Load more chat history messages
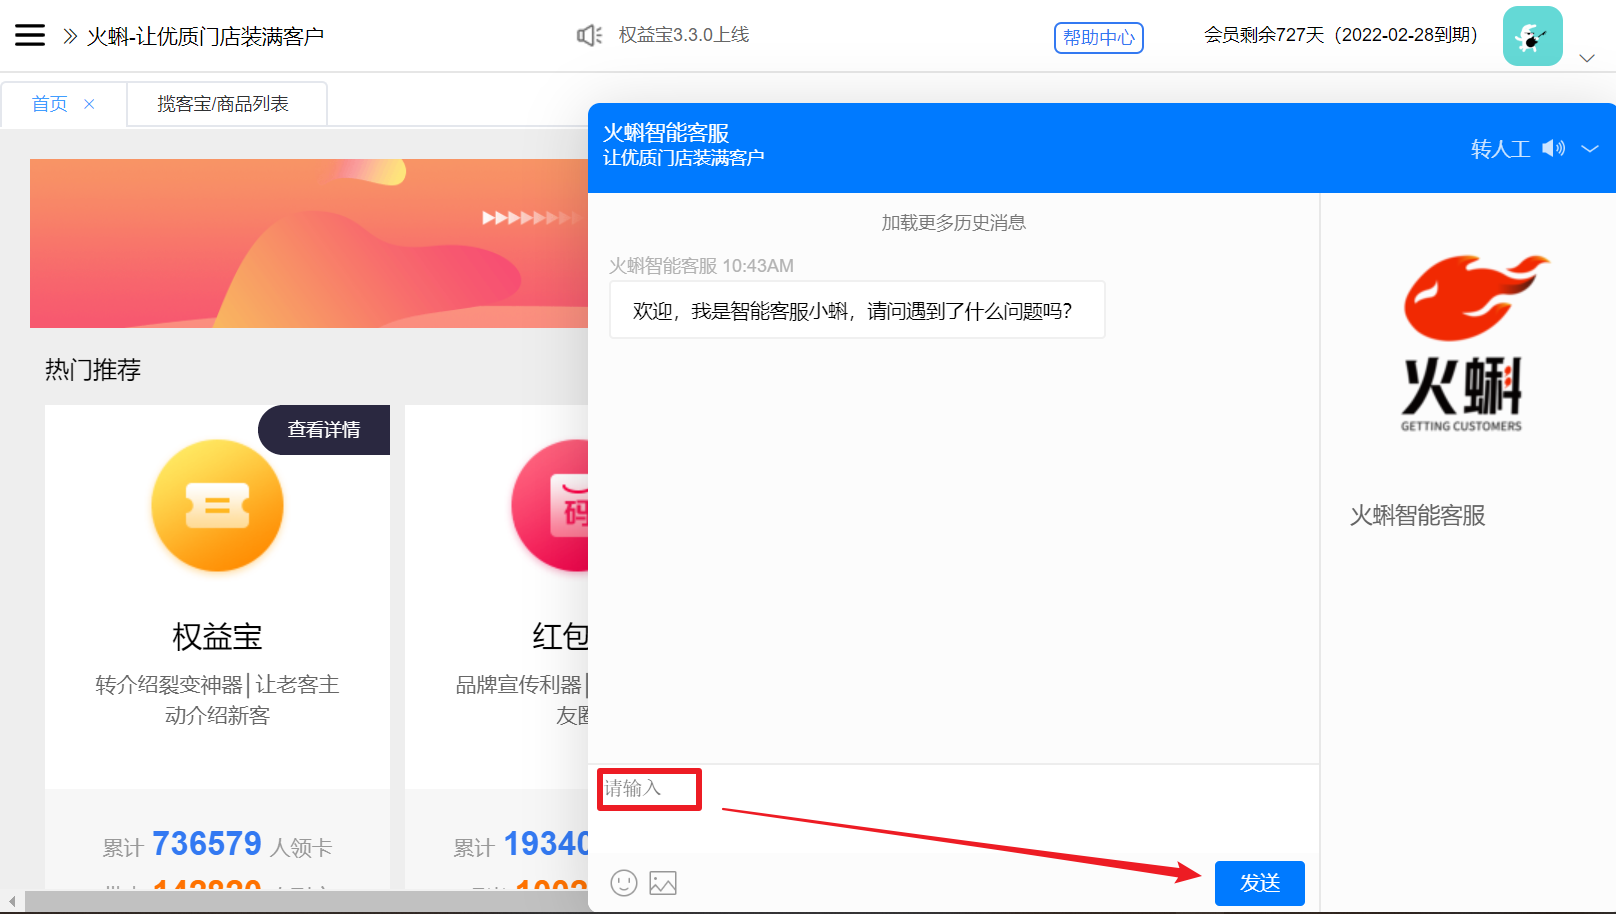Image resolution: width=1616 pixels, height=914 pixels. pos(954,223)
